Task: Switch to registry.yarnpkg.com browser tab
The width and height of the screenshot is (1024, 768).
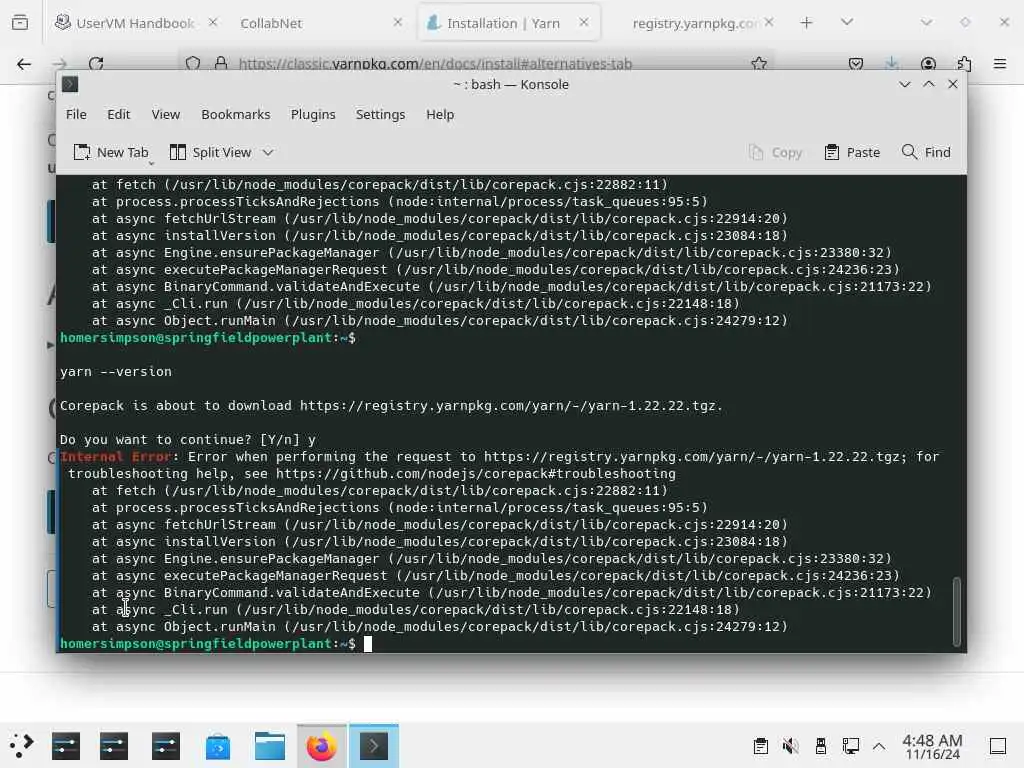Action: click(x=694, y=23)
